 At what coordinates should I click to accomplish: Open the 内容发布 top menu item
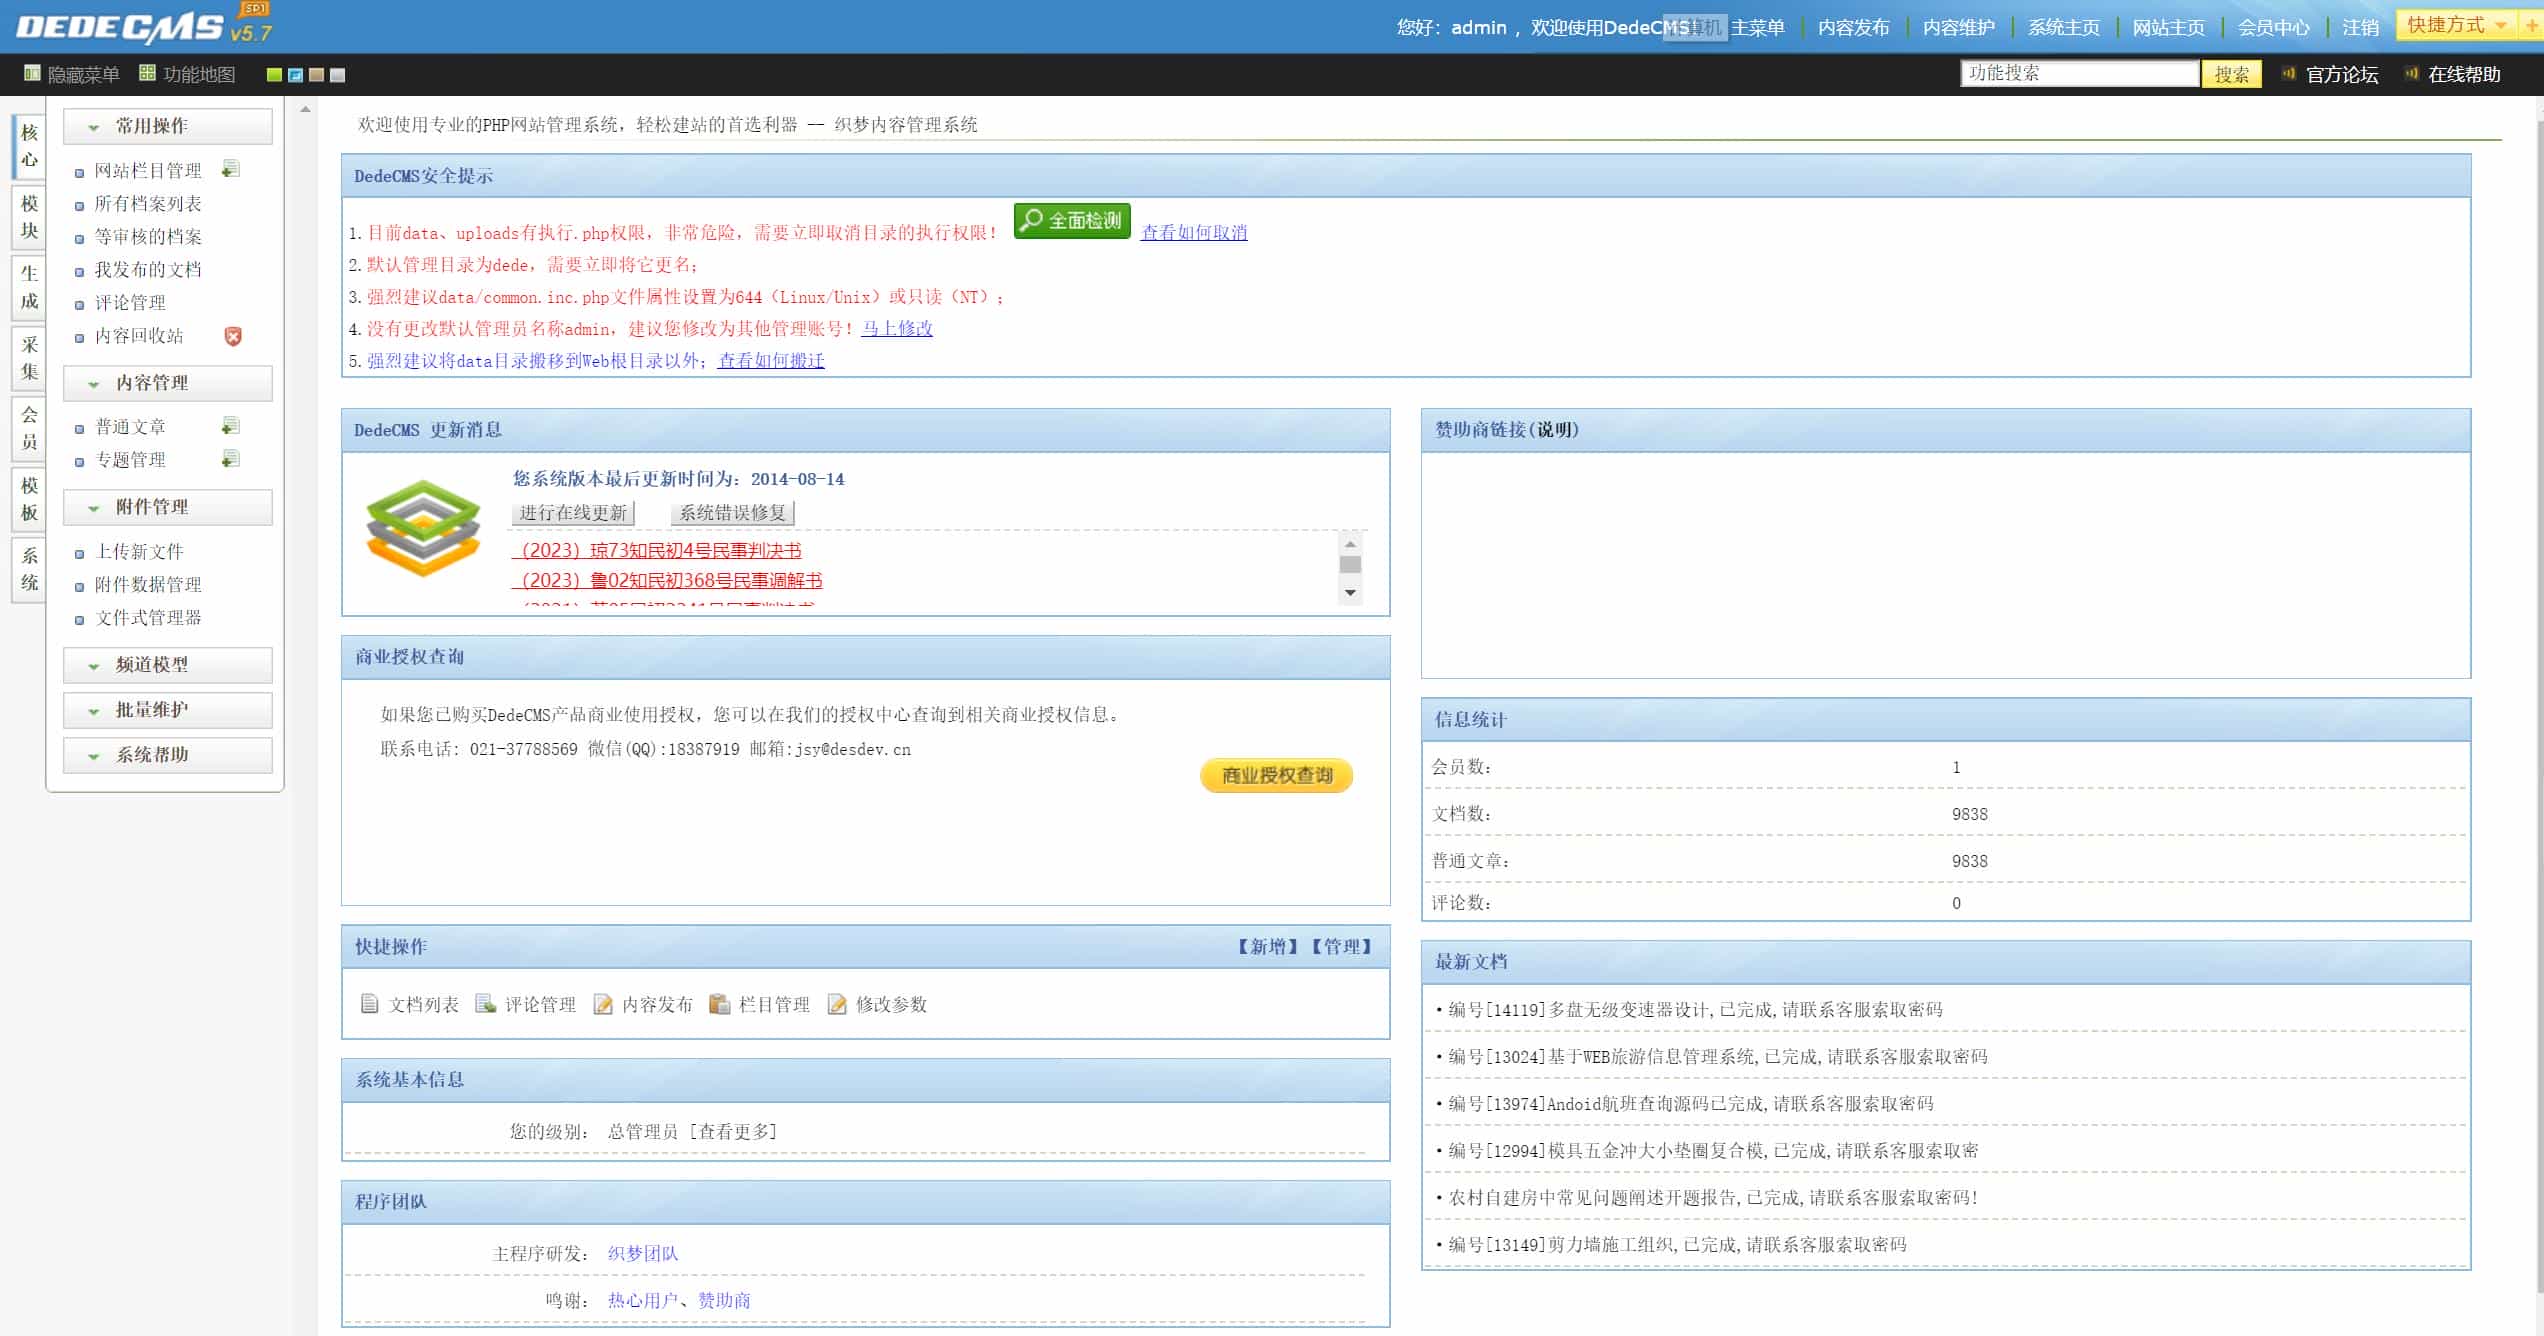[1853, 28]
